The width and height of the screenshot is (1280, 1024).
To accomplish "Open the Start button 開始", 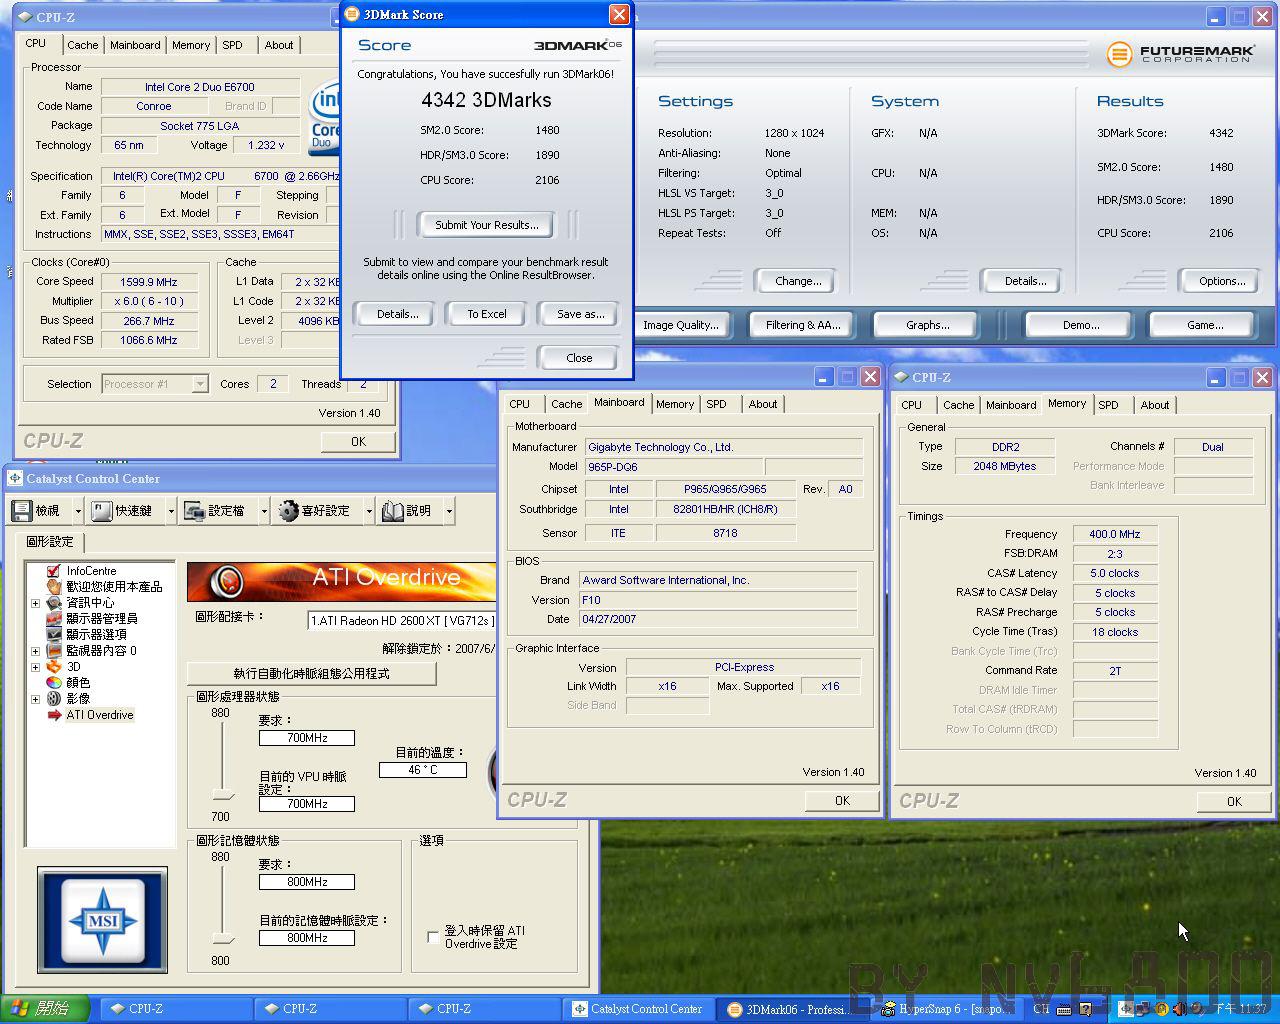I will 45,1009.
